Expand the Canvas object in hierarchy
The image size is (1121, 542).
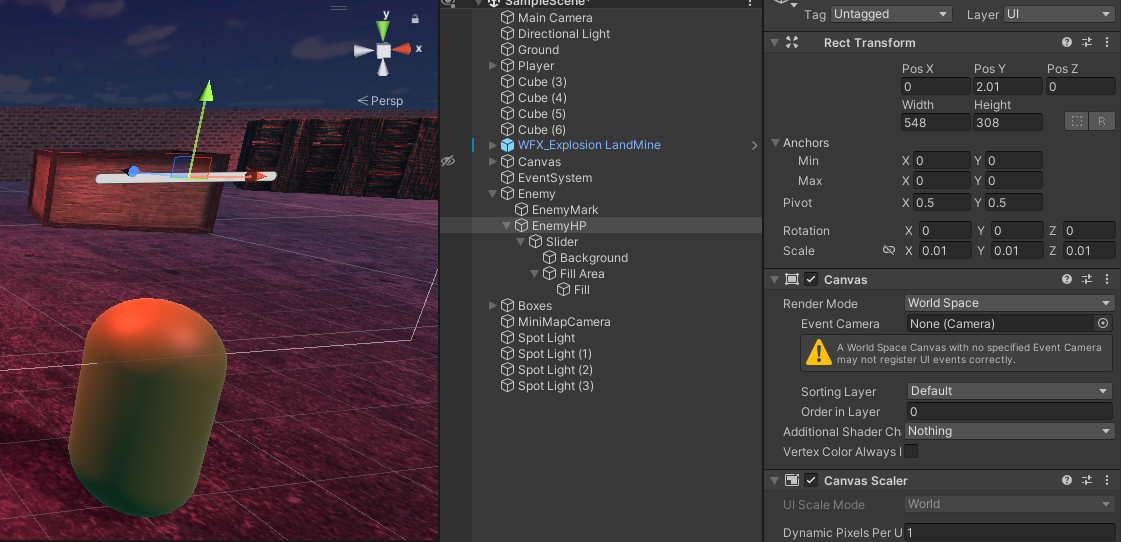(492, 162)
